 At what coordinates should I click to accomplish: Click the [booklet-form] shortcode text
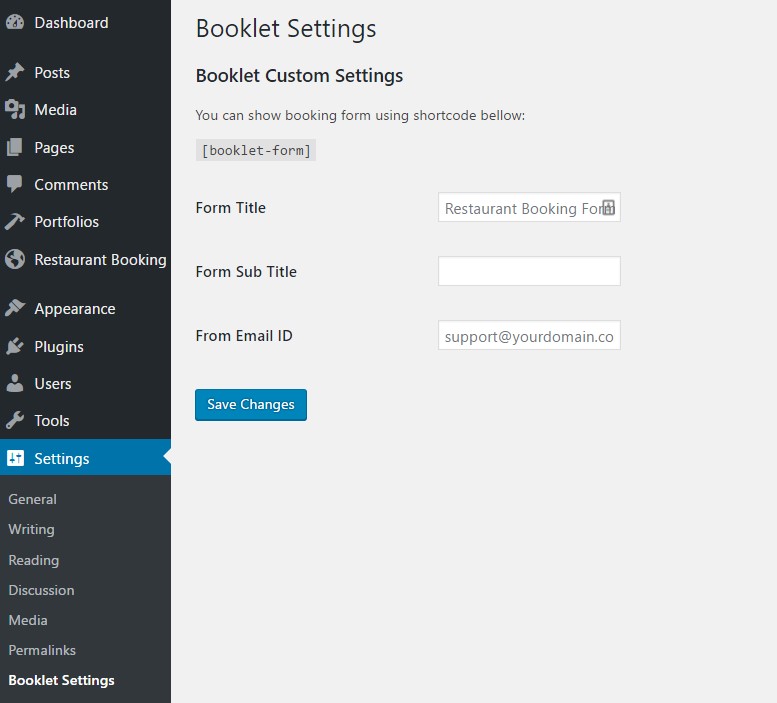256,151
